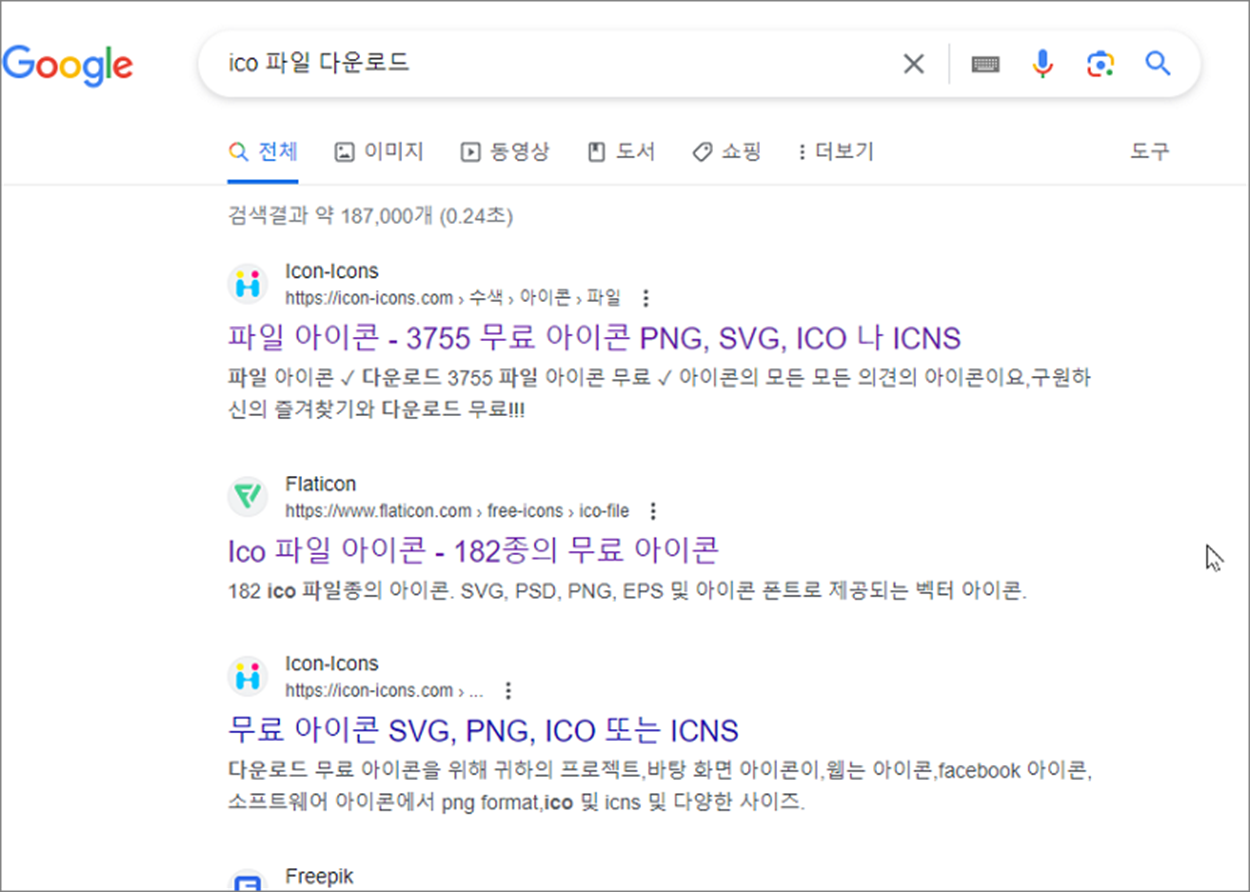Image resolution: width=1250 pixels, height=892 pixels.
Task: Click Icon-Icons favicon above 무료 아이콘 SVG result
Action: coord(247,676)
